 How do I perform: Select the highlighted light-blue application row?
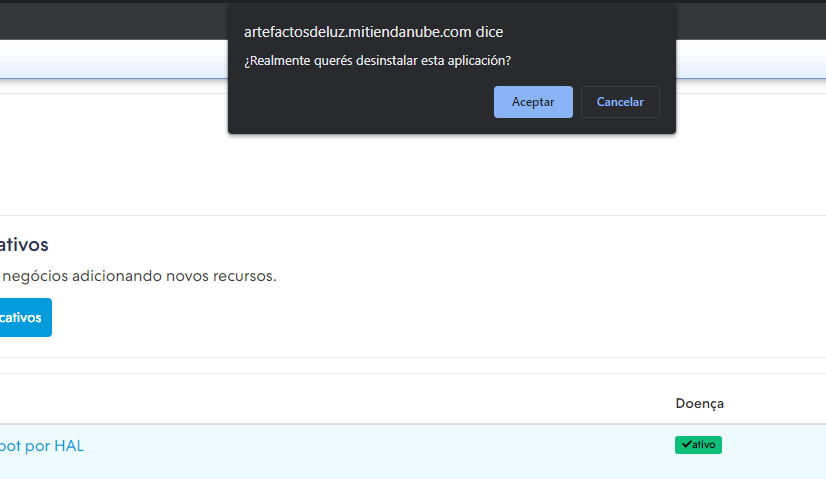click(400, 452)
